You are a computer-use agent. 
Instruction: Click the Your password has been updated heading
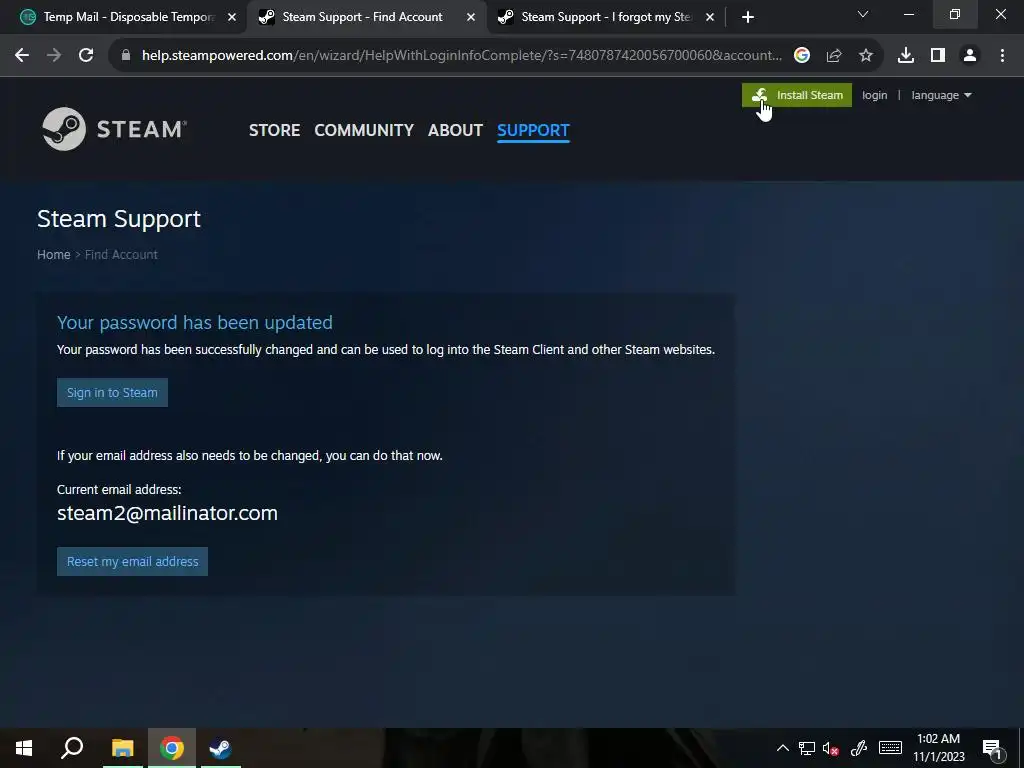195,323
